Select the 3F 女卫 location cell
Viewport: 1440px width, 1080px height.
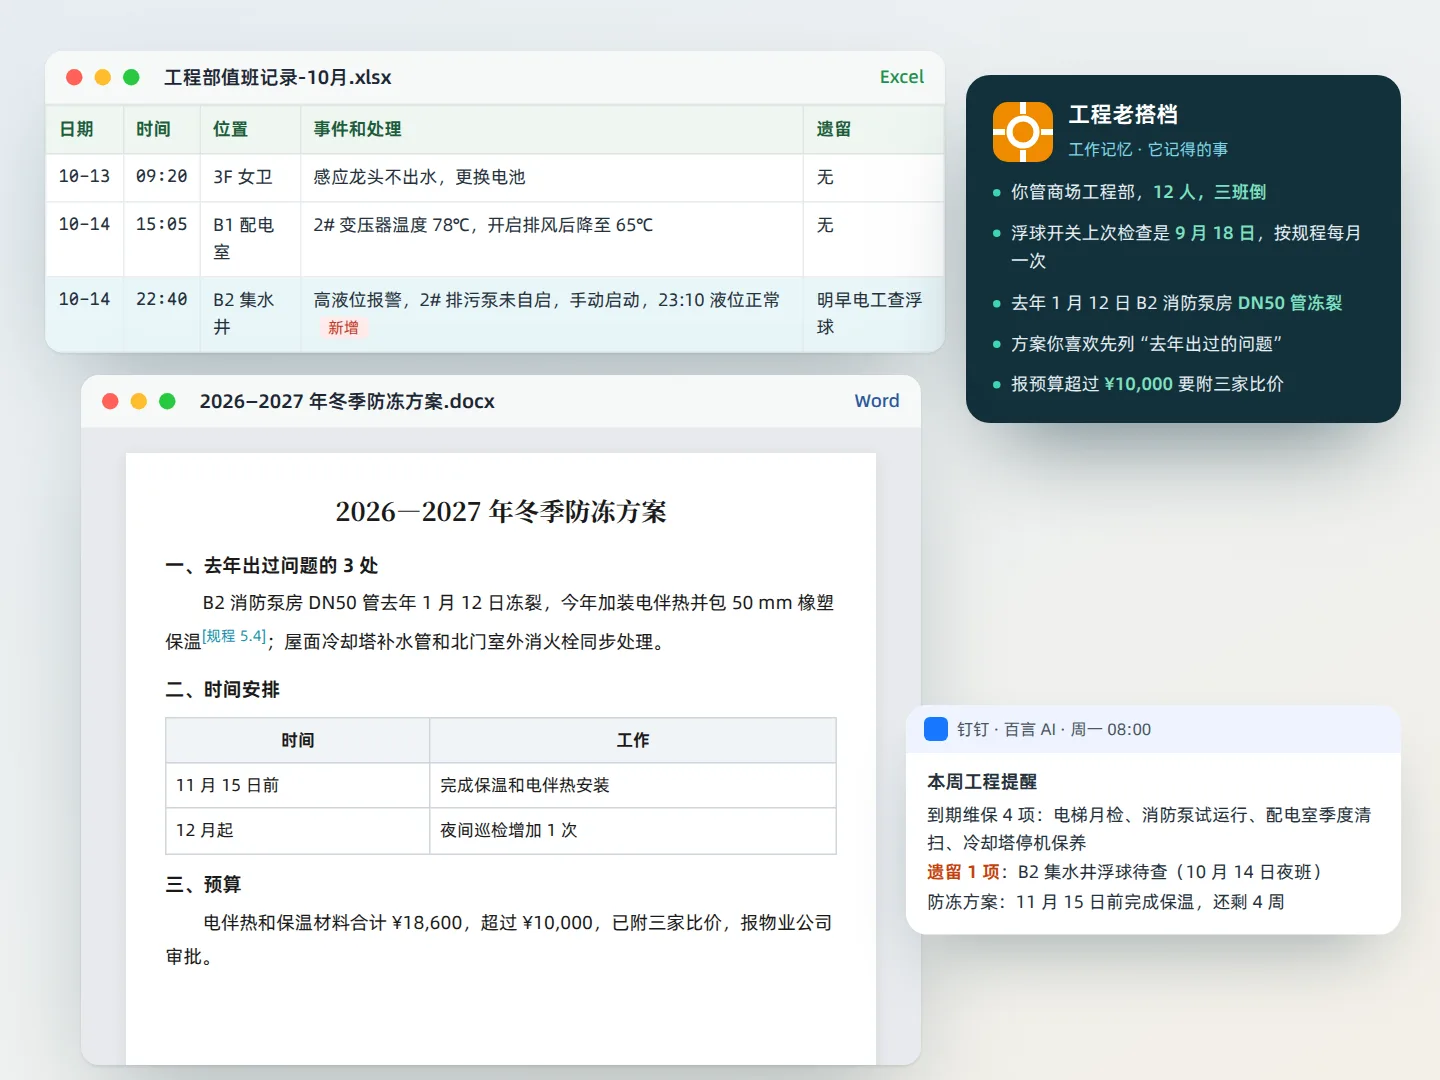(x=250, y=177)
